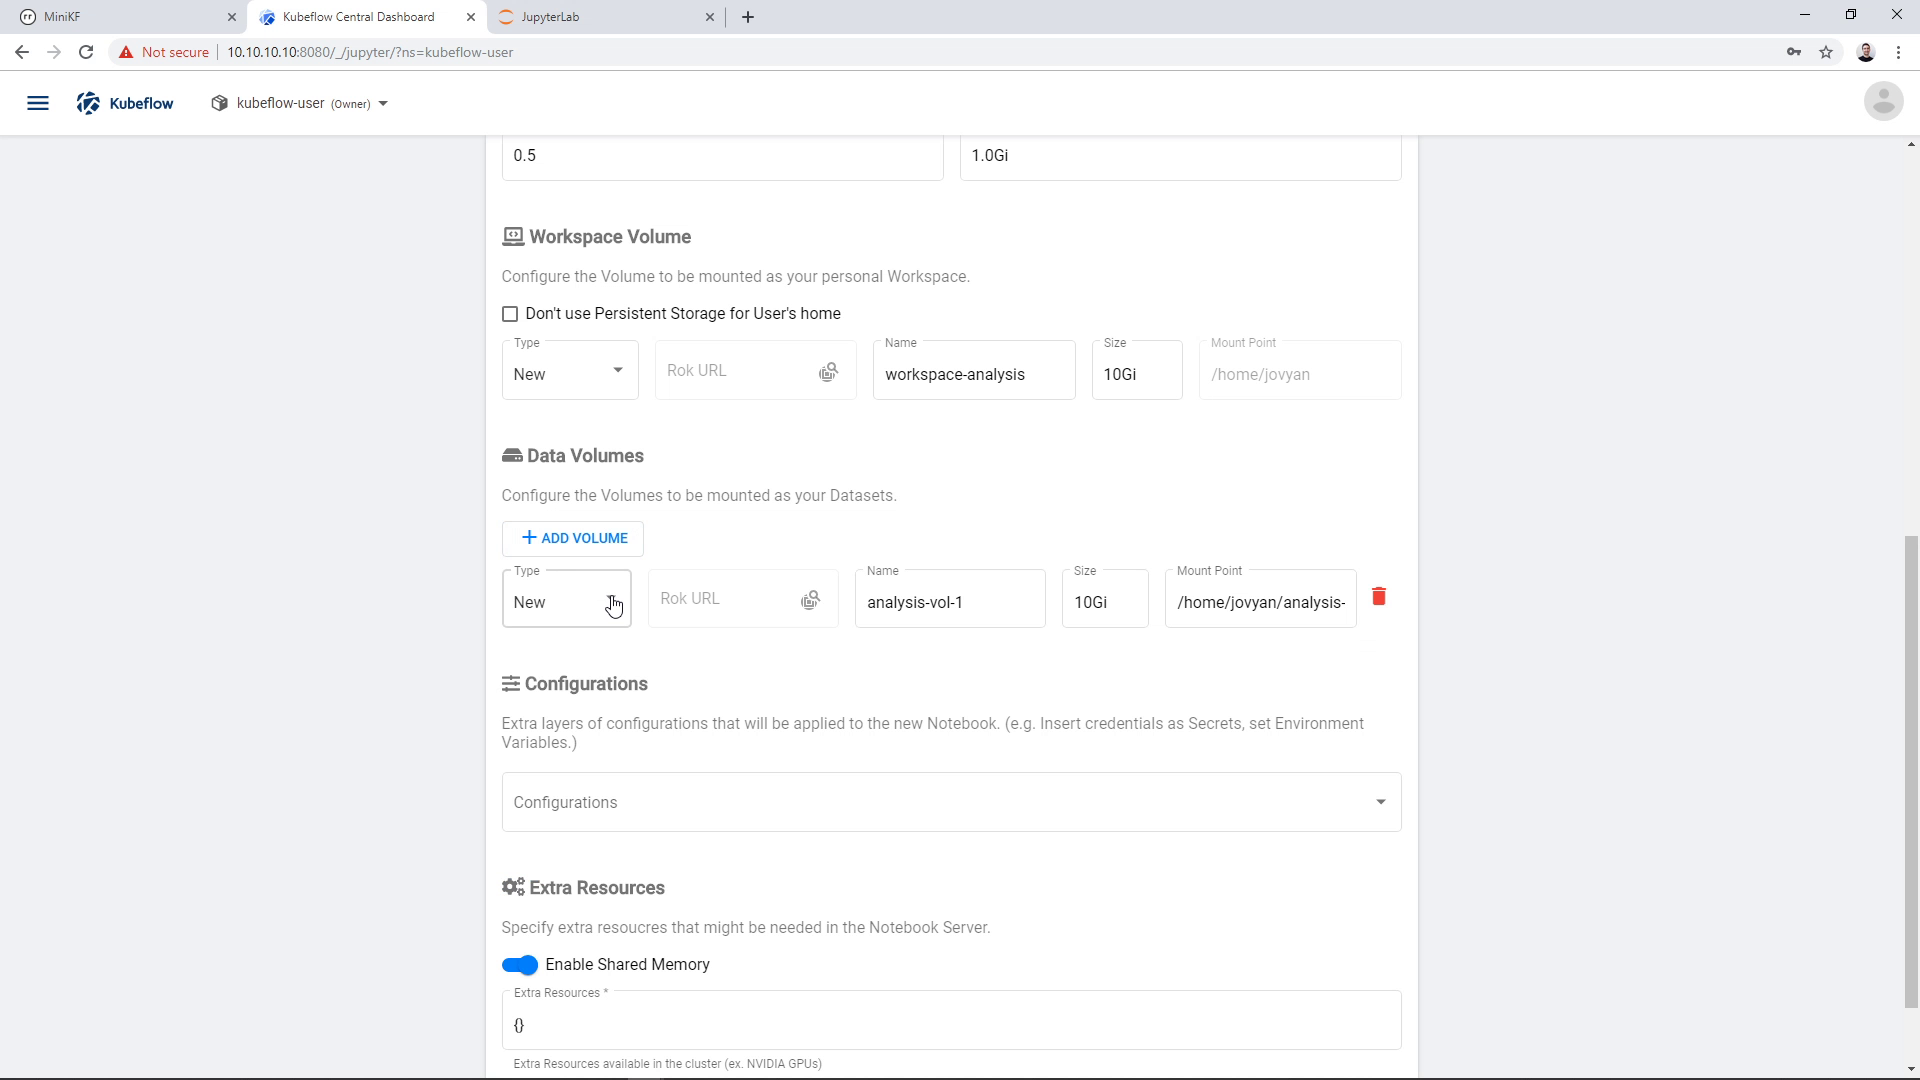The image size is (1920, 1080).
Task: Check Don't use Persistent Storage checkbox
Action: tap(510, 314)
